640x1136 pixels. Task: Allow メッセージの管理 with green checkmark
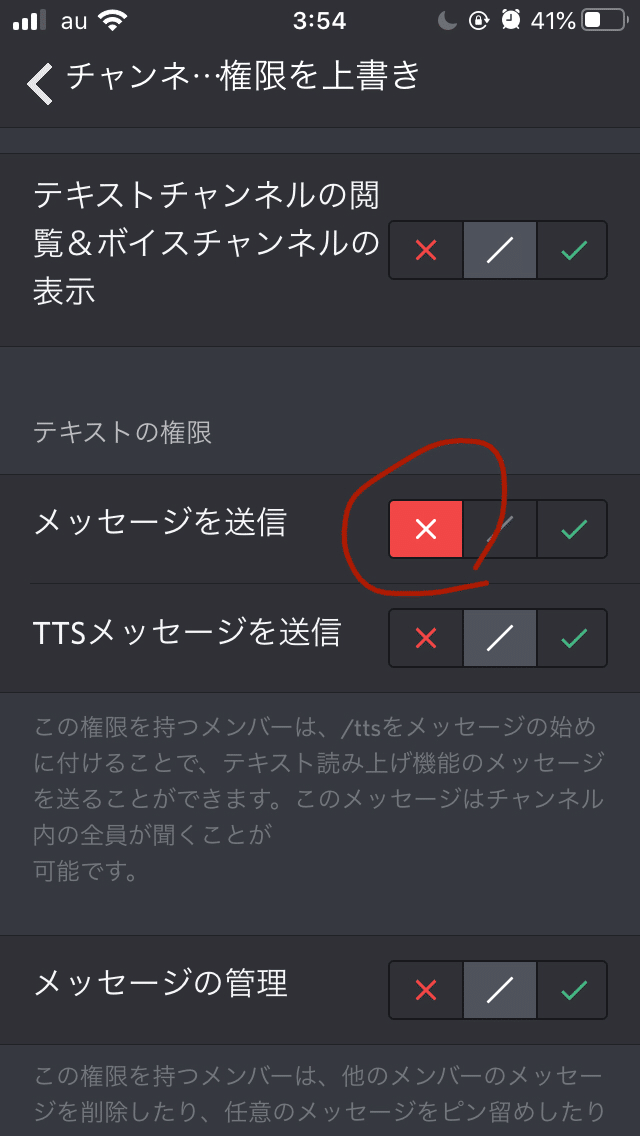coord(573,990)
